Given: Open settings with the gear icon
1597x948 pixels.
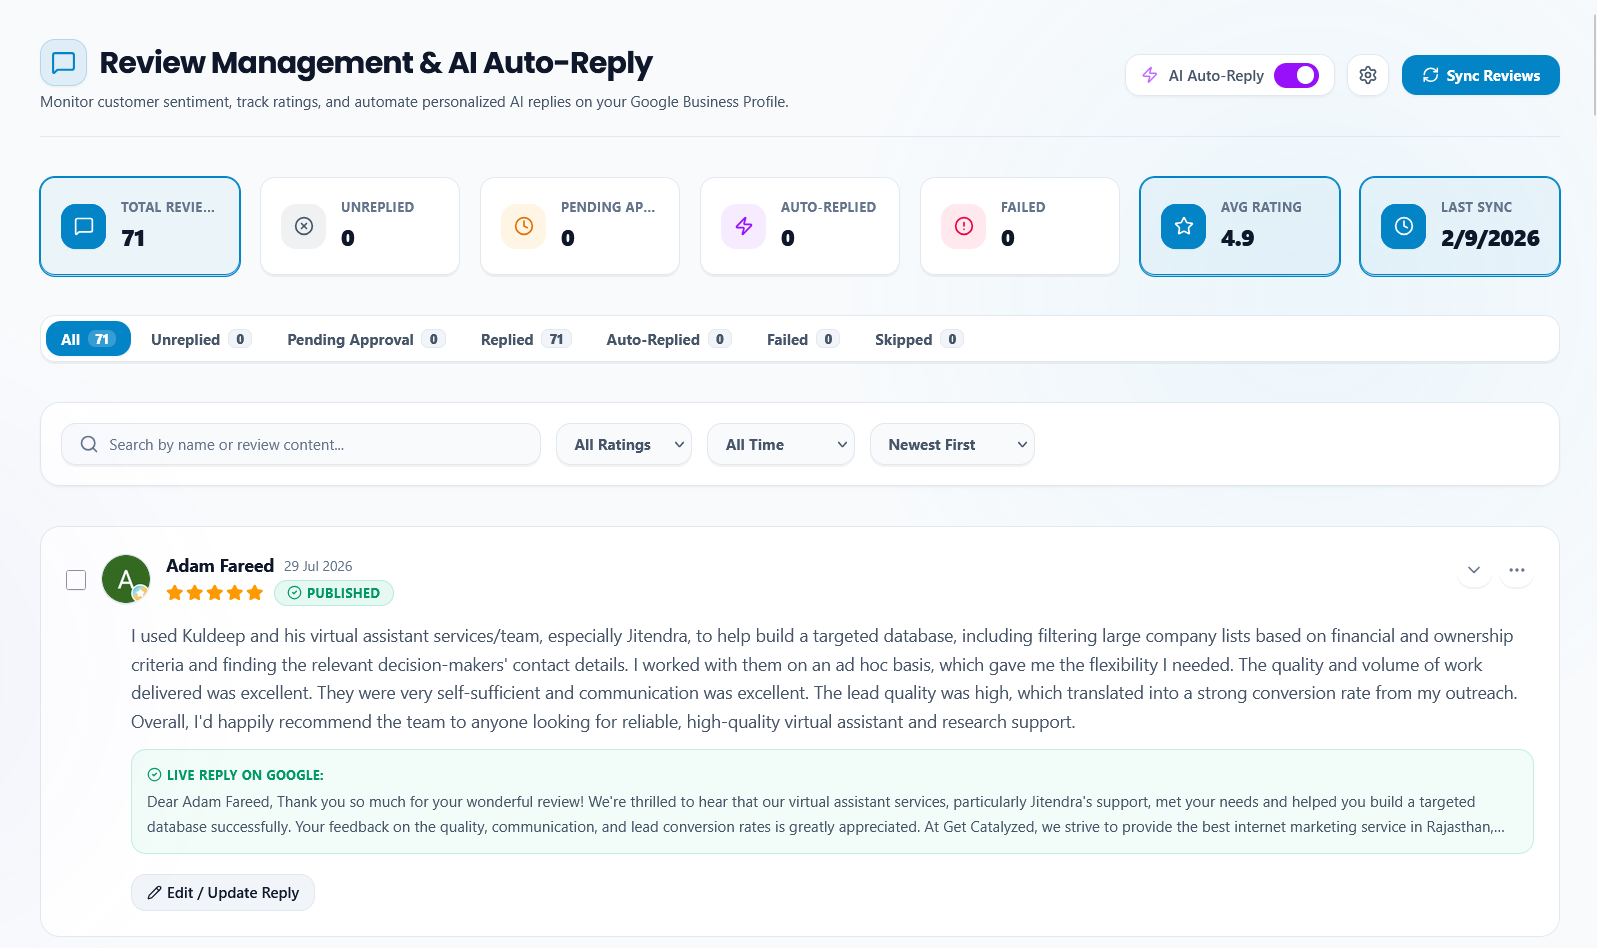Looking at the screenshot, I should 1368,75.
